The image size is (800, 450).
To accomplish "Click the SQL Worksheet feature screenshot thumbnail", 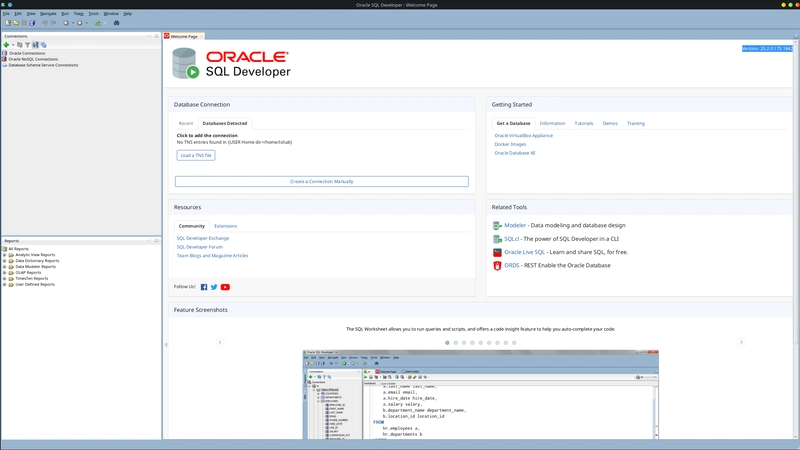I will pyautogui.click(x=481, y=394).
